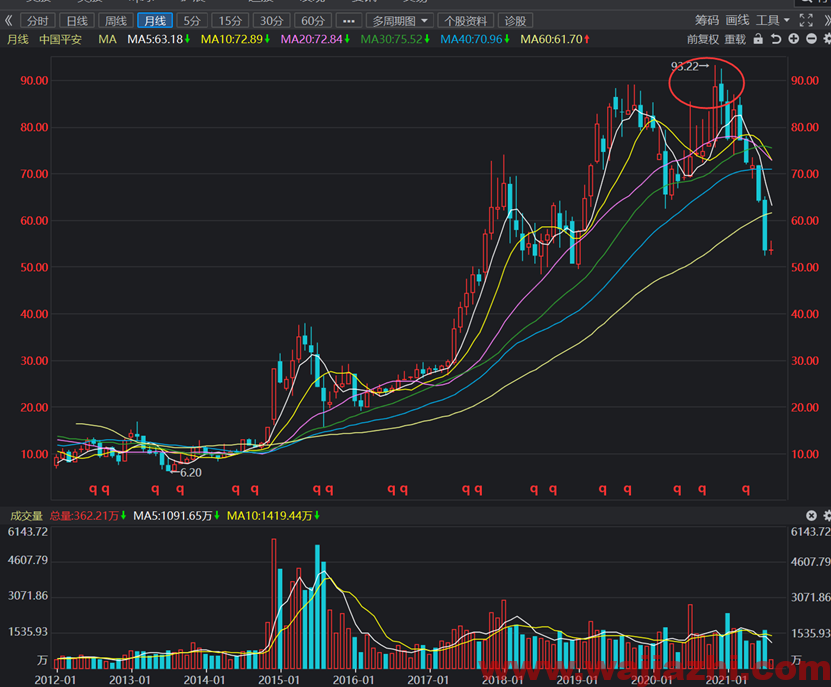The width and height of the screenshot is (831, 687).
Task: Click the 2021-01 date axis label
Action: (726, 680)
